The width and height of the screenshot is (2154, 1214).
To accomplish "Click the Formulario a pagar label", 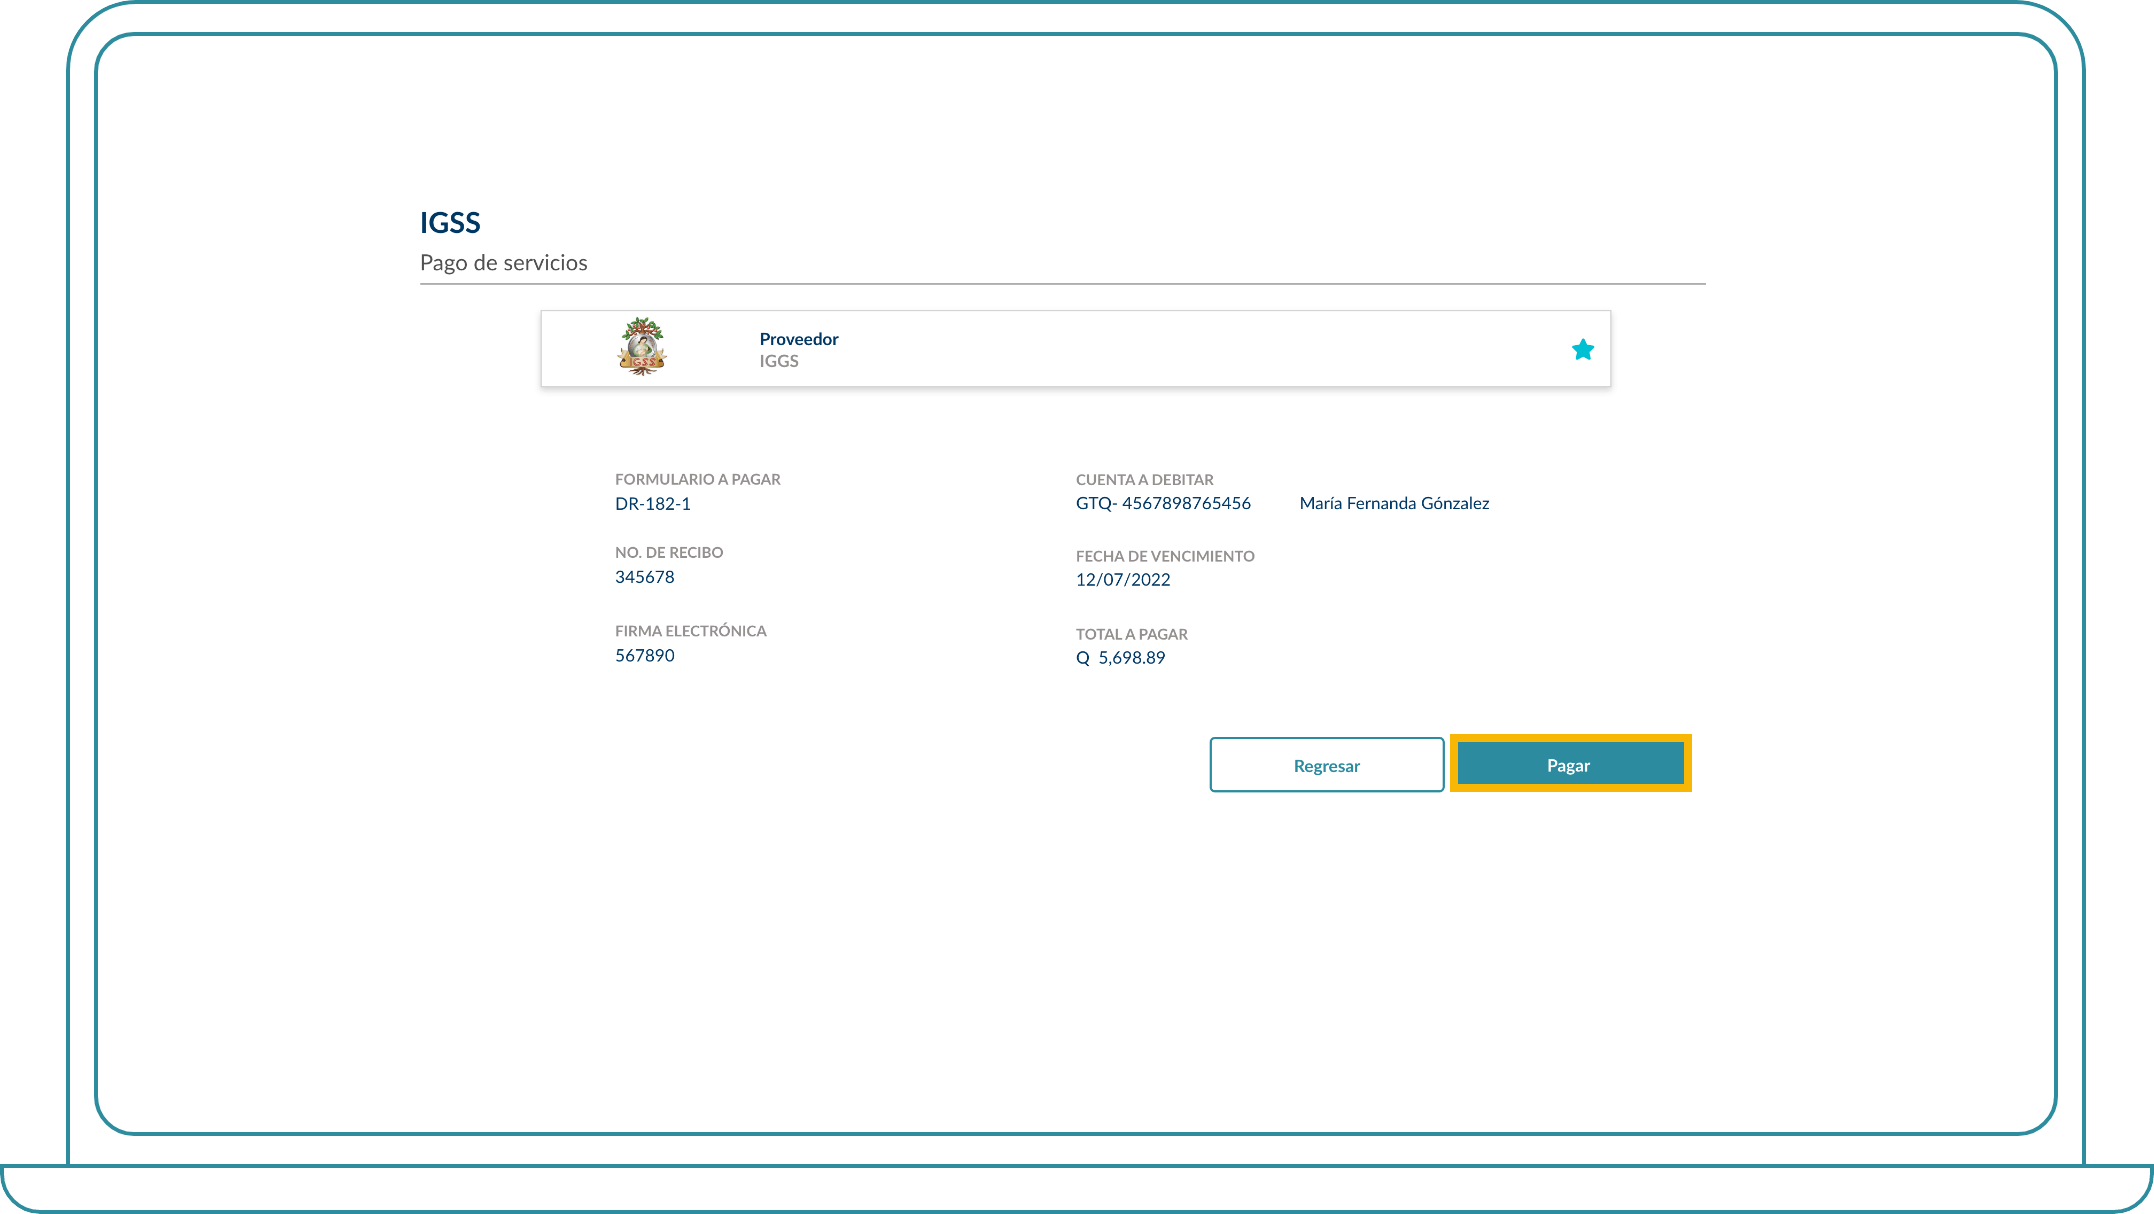I will 697,479.
